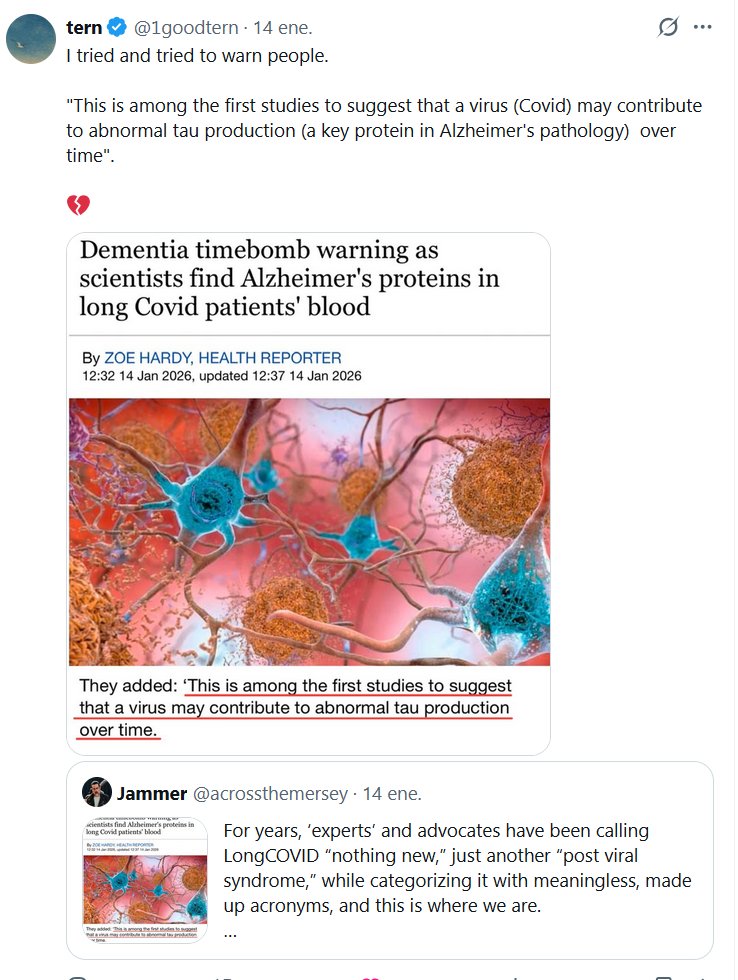Screen dimensions: 738x980
Task: Click the red-underlined quote in the article image
Action: point(296,708)
